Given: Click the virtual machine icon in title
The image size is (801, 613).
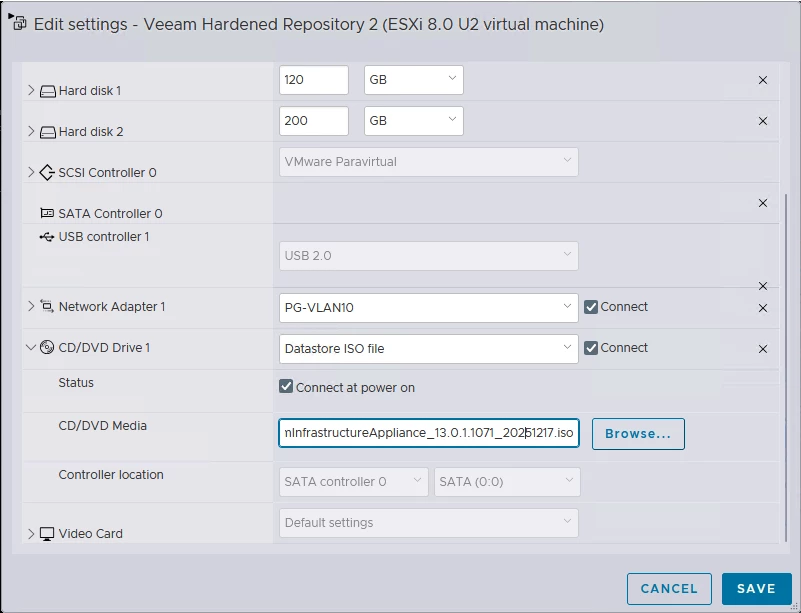Looking at the screenshot, I should click(18, 22).
